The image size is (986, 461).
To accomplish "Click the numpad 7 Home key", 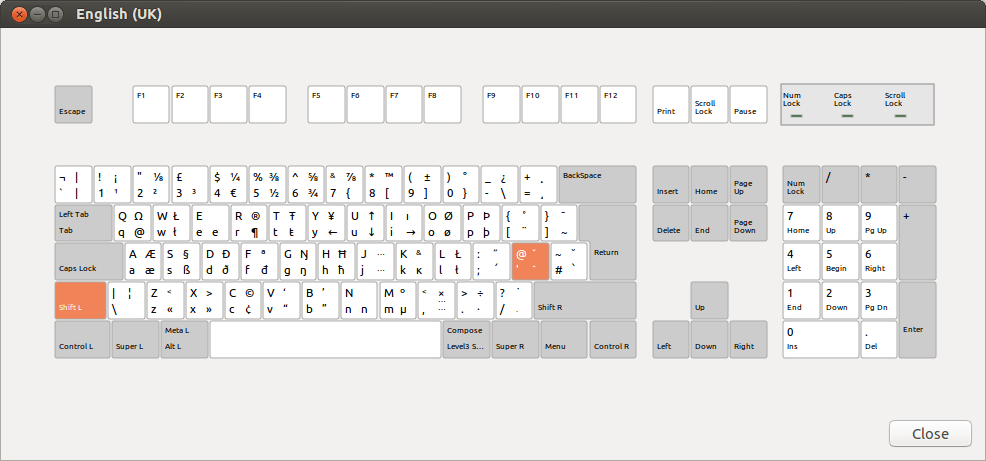I will (801, 223).
